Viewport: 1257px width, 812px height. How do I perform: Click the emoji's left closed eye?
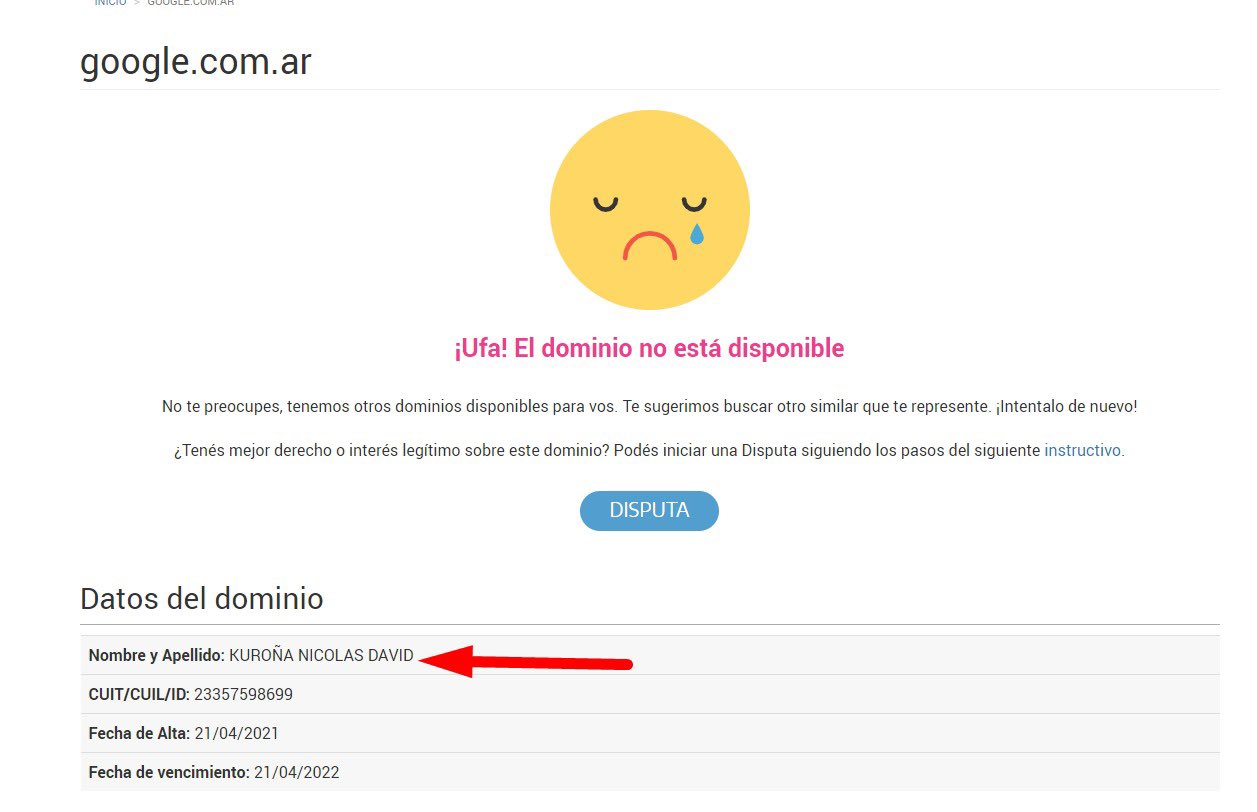click(606, 205)
